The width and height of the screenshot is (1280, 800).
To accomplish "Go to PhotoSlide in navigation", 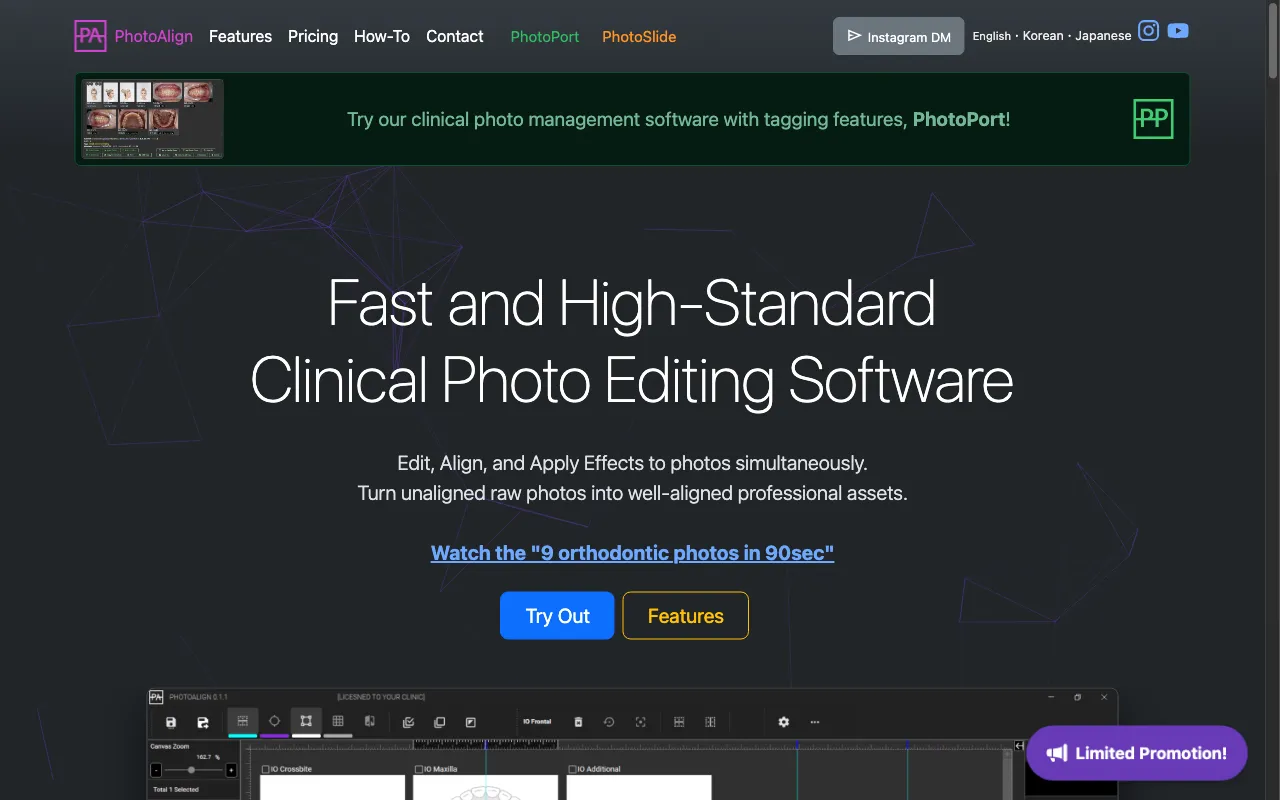I will (639, 37).
